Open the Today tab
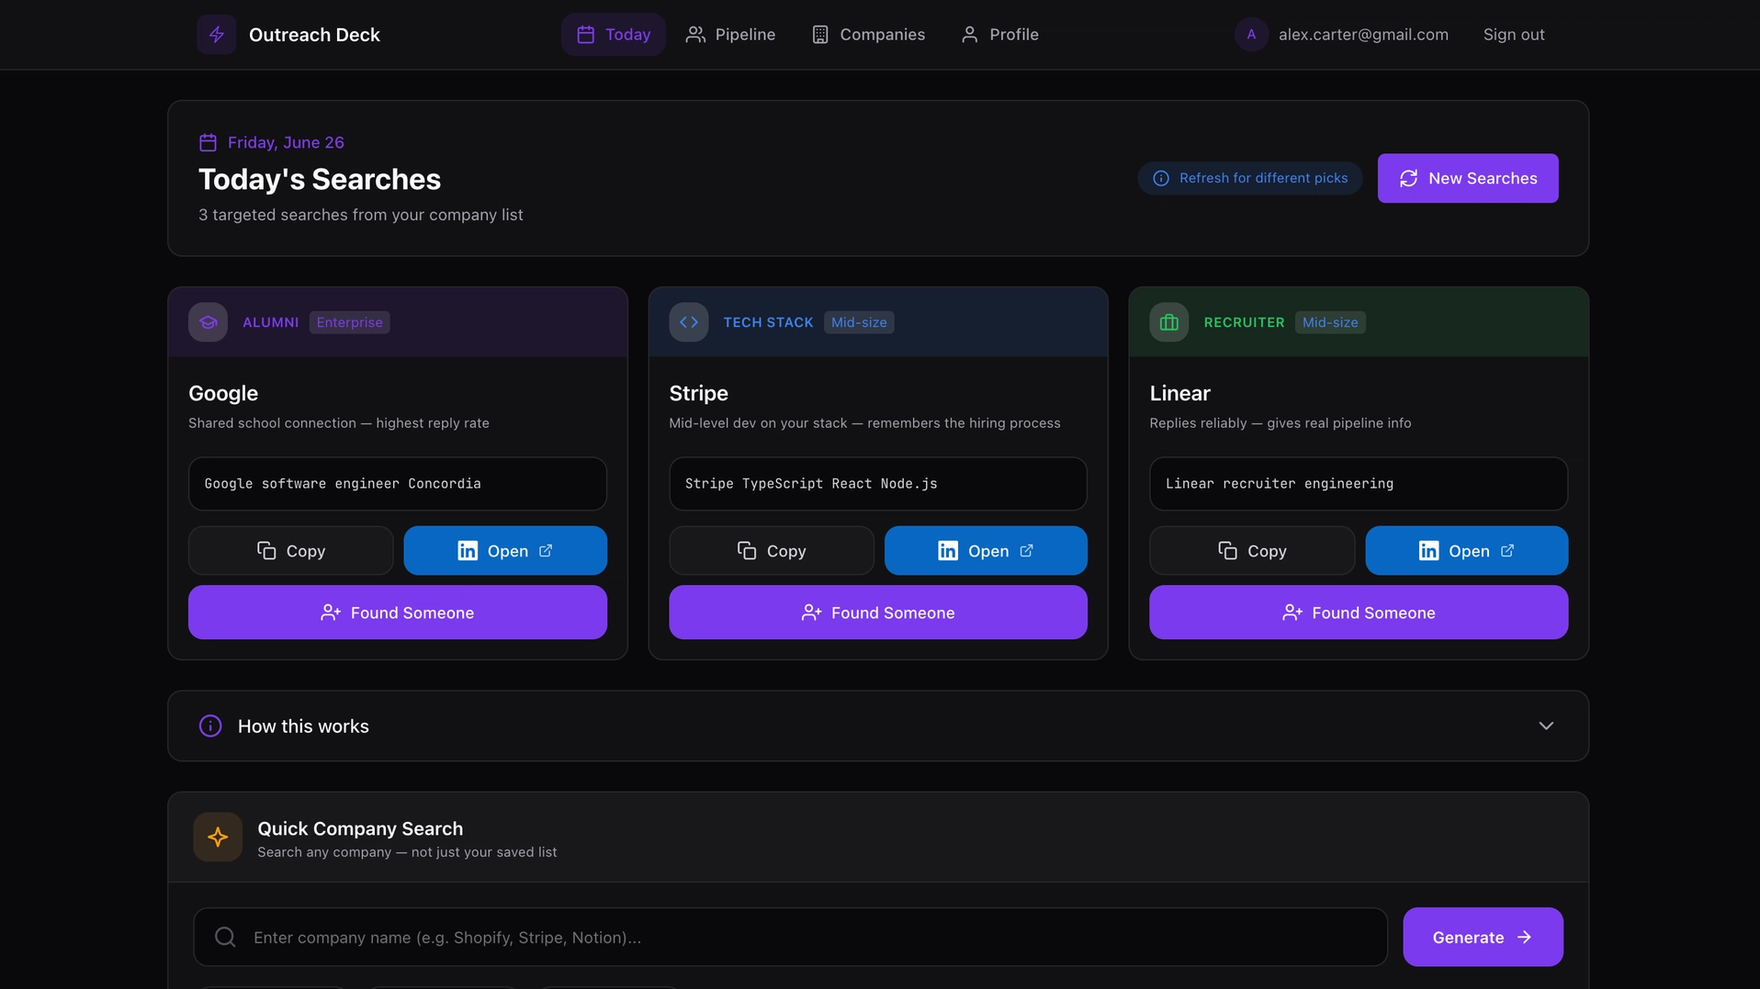 coord(613,34)
